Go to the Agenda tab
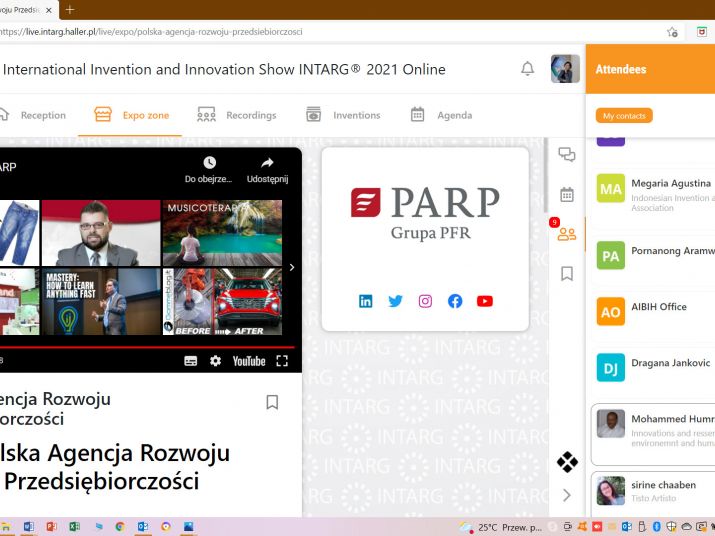This screenshot has height=536, width=715. 441,115
